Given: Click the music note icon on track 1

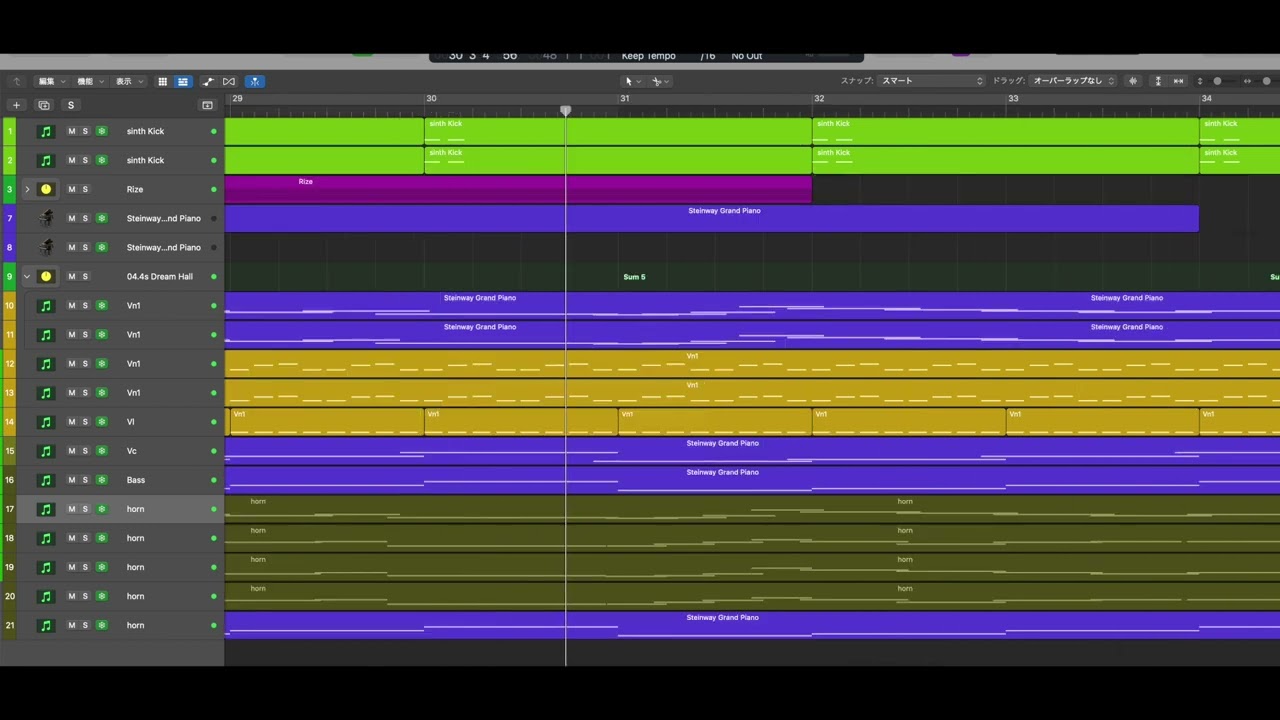Looking at the screenshot, I should coord(45,131).
